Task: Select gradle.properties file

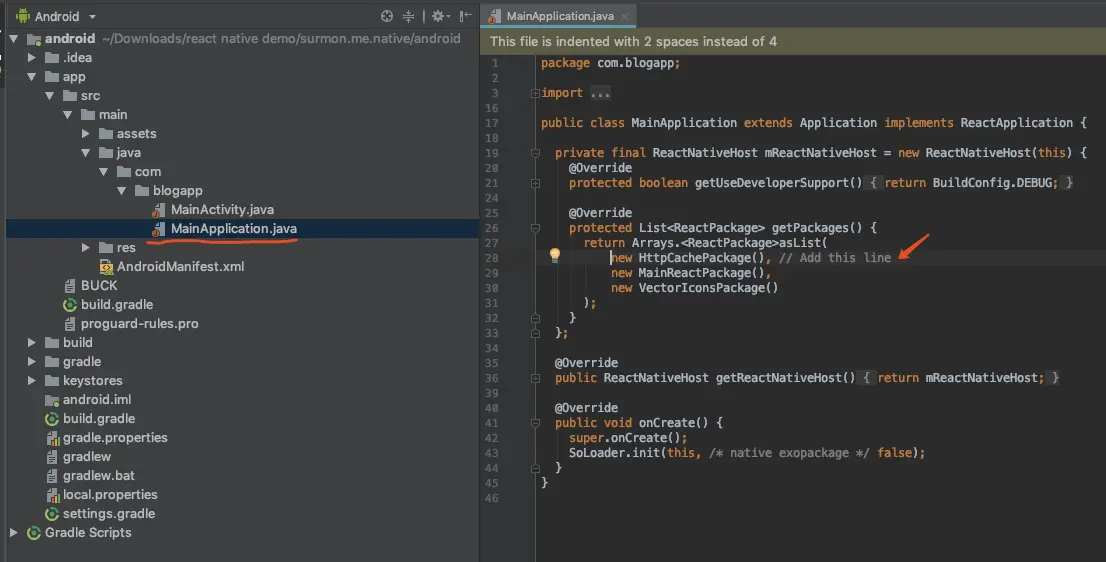Action: coord(115,438)
